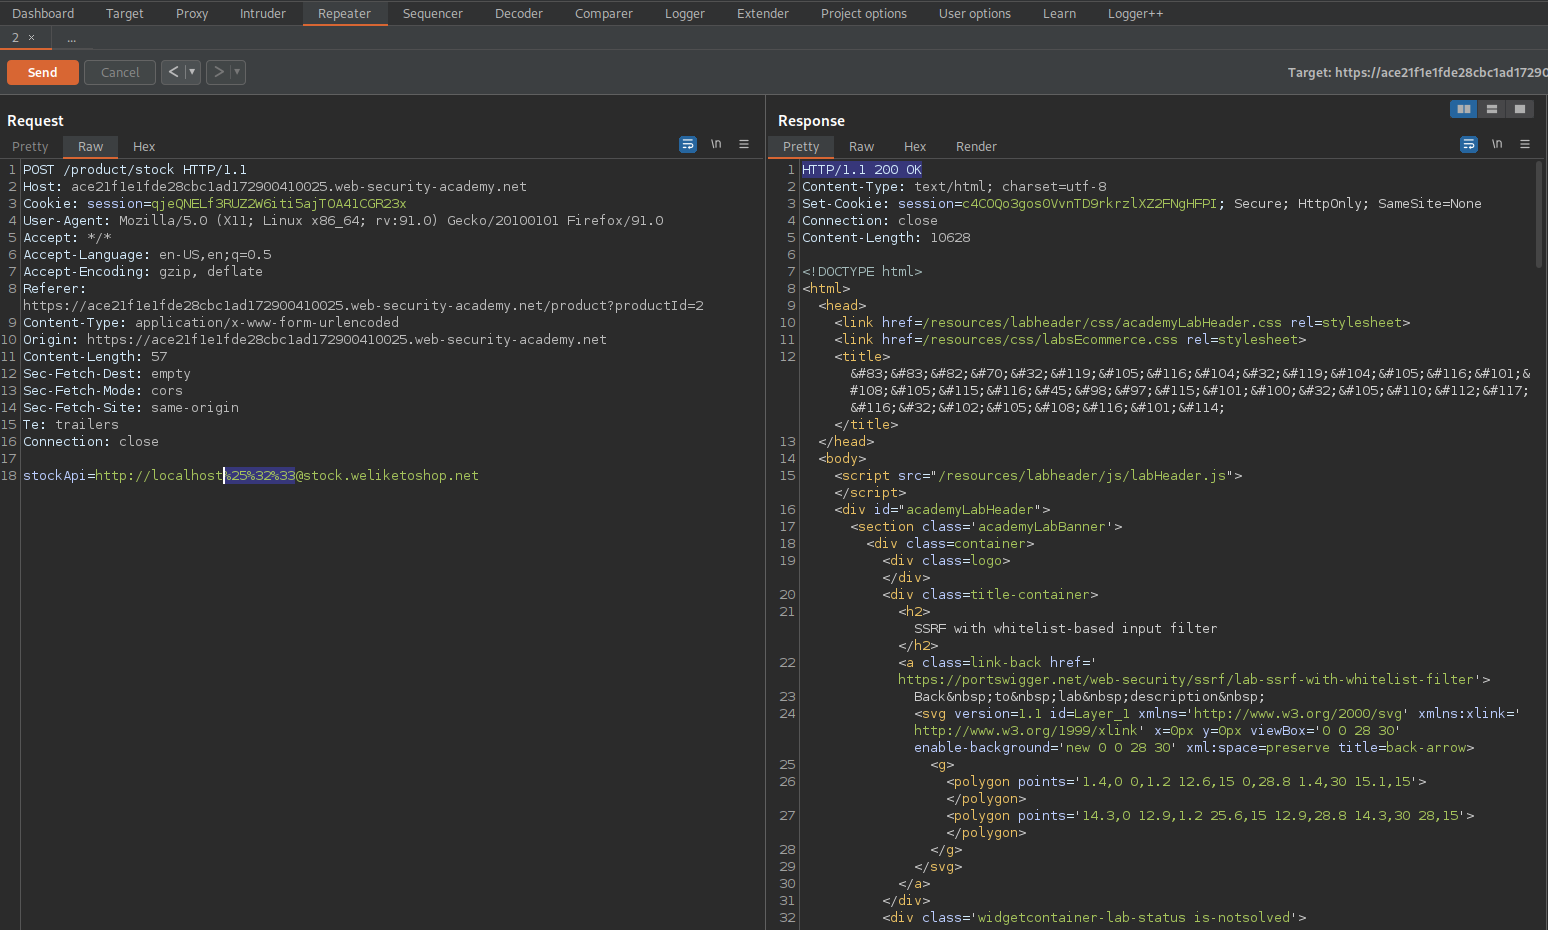Click Content-Type urlencoded header line
This screenshot has width=1548, height=930.
[211, 322]
